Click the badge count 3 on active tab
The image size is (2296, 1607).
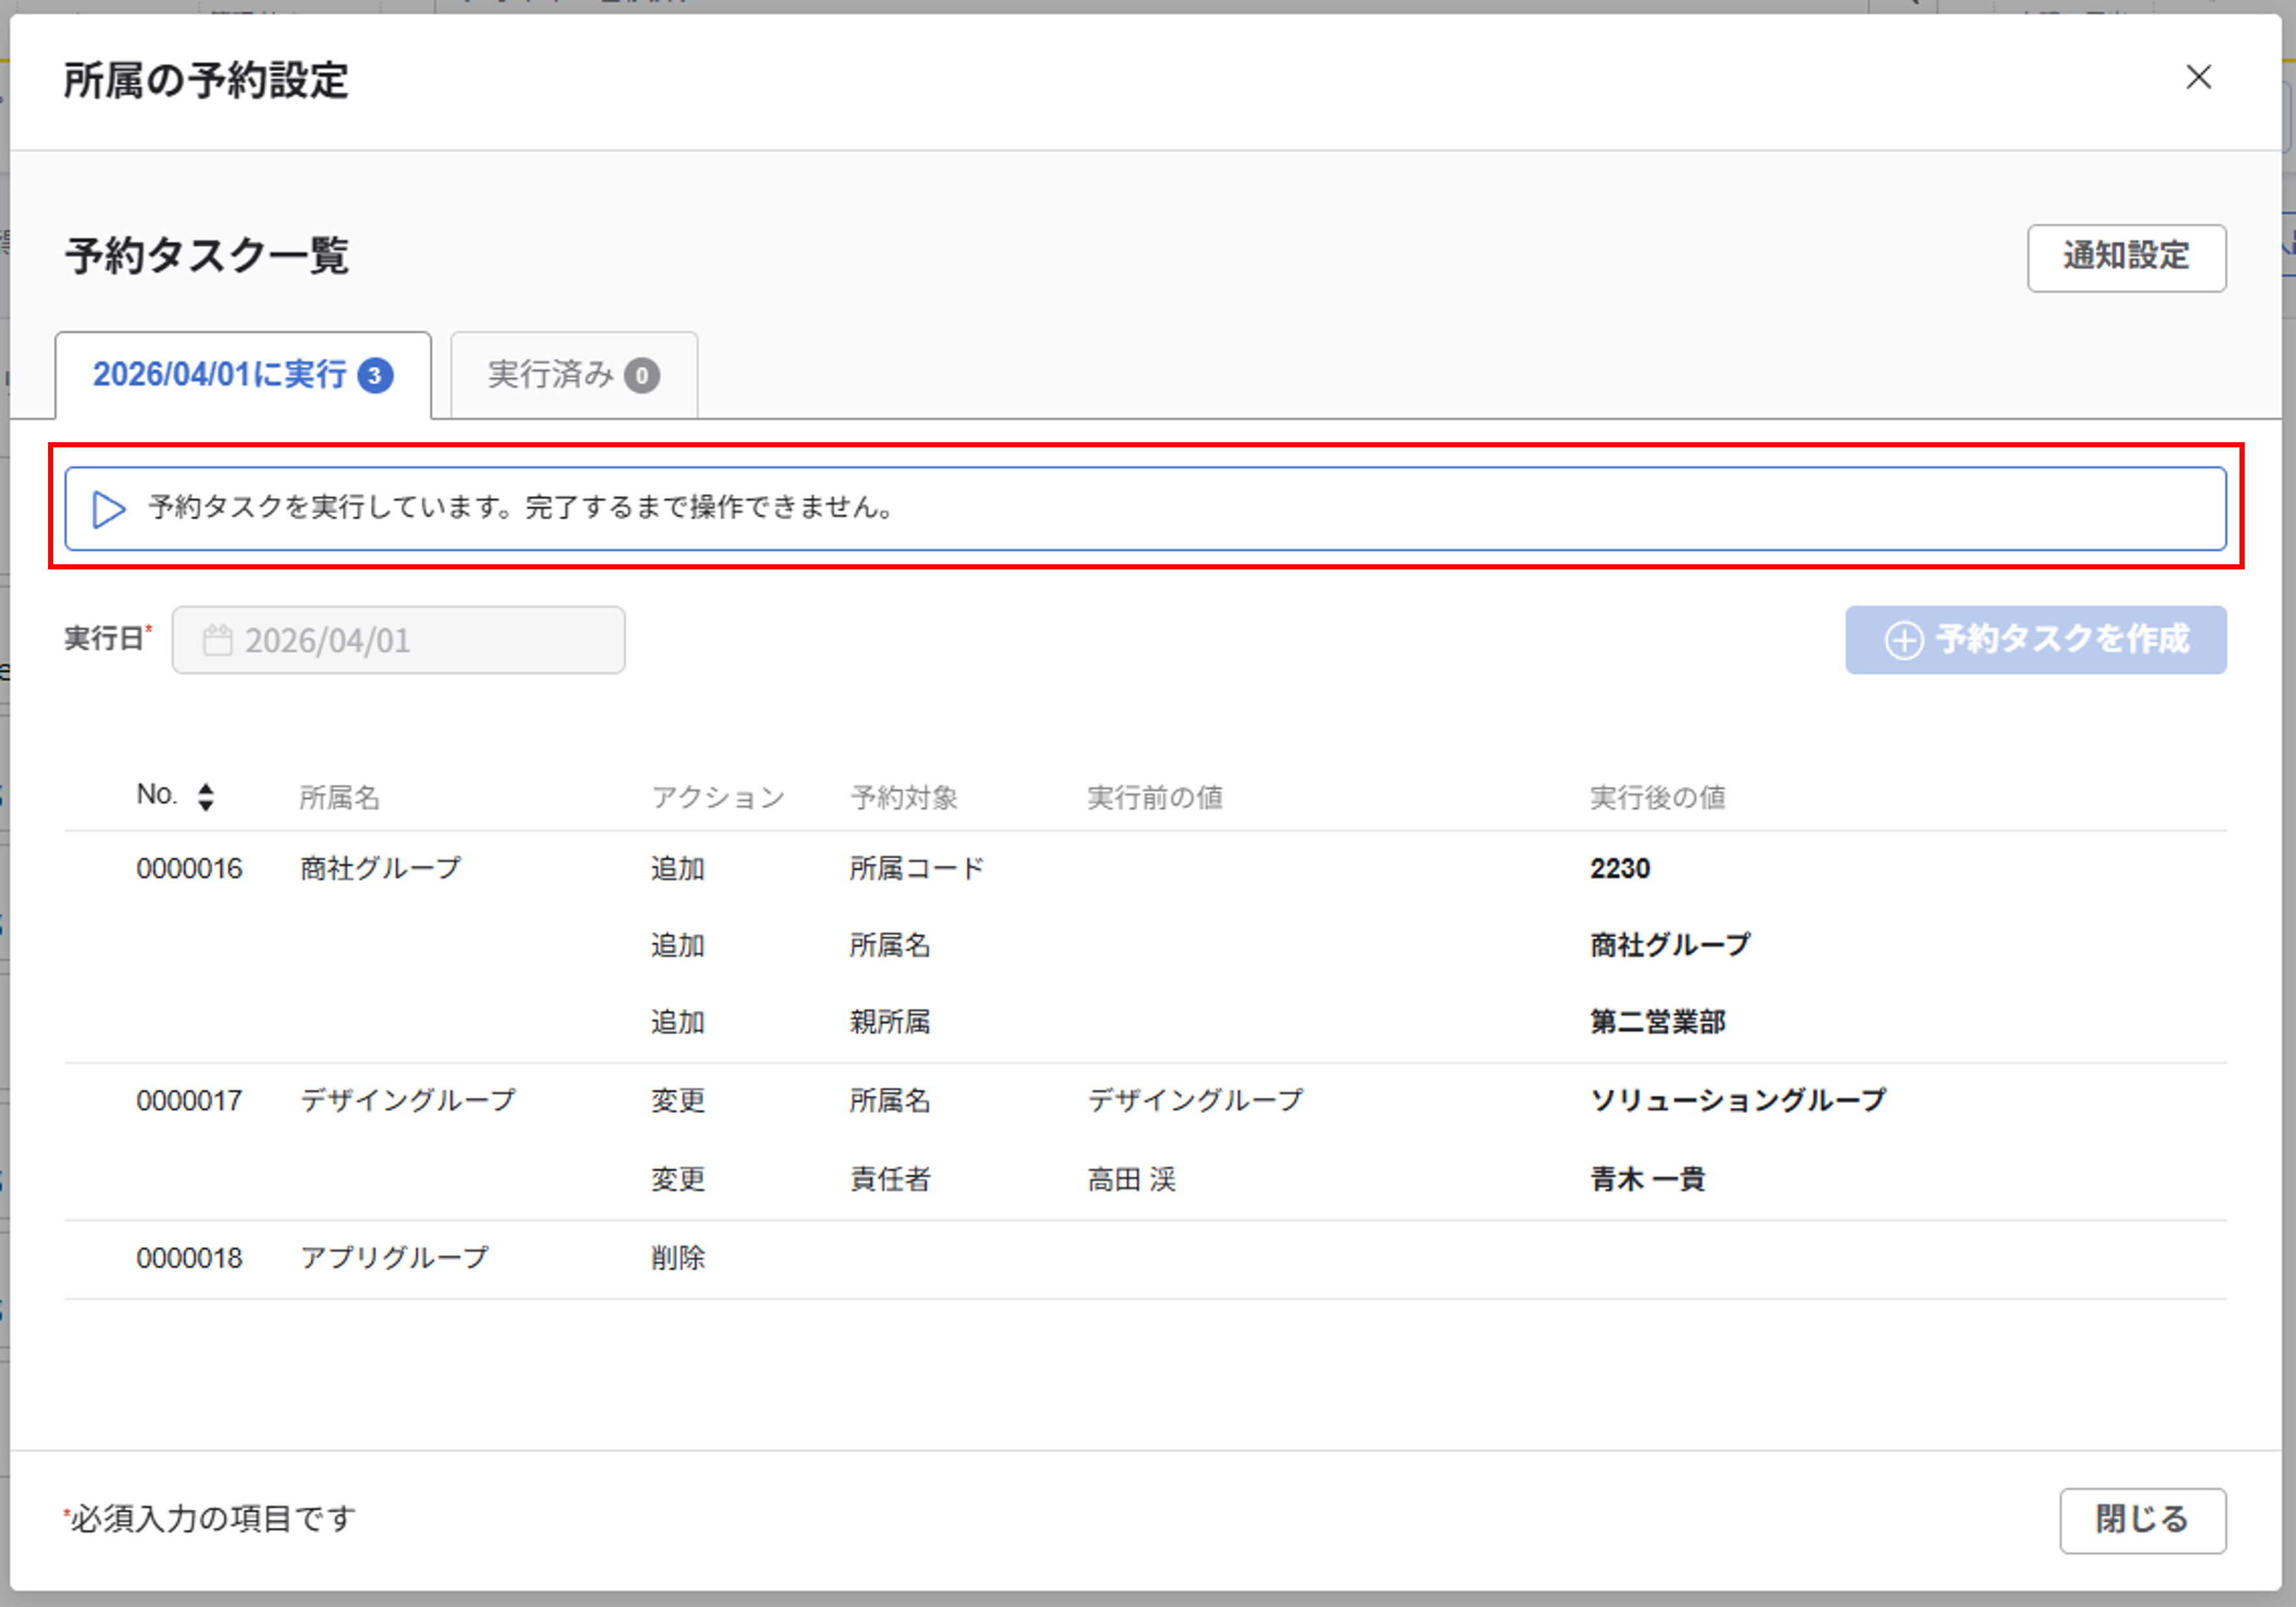click(x=375, y=376)
